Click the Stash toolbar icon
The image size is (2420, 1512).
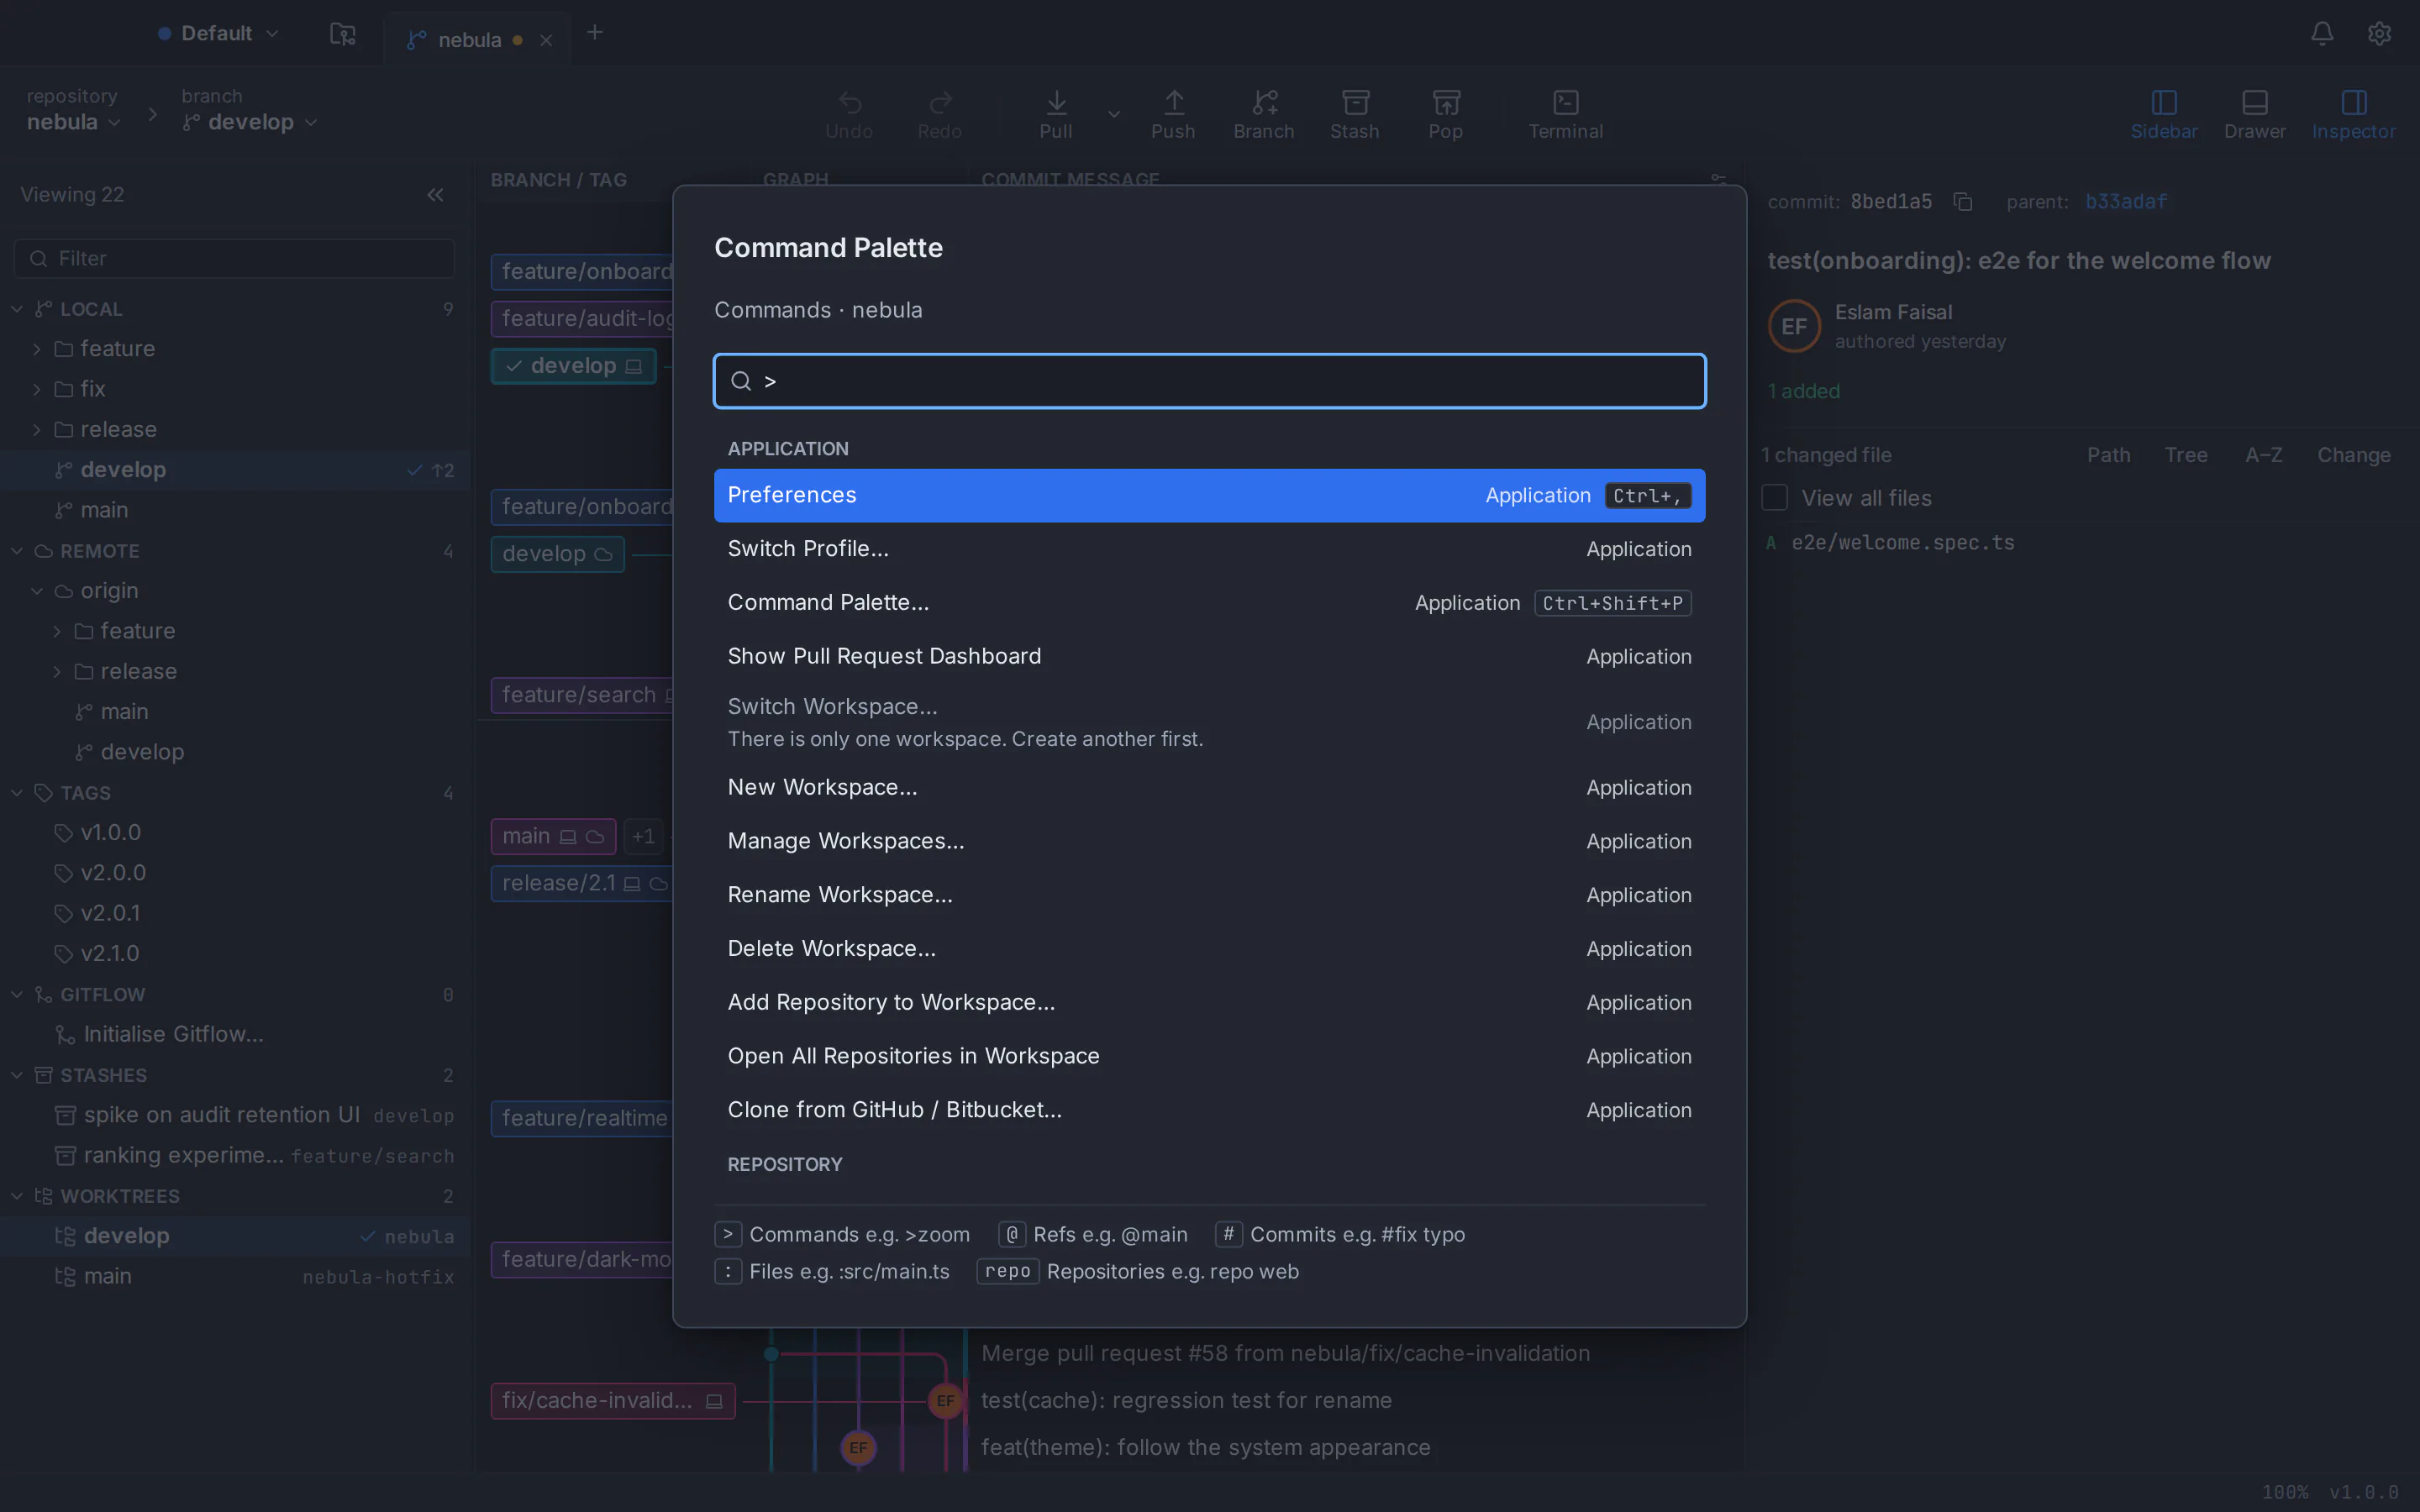1355,115
